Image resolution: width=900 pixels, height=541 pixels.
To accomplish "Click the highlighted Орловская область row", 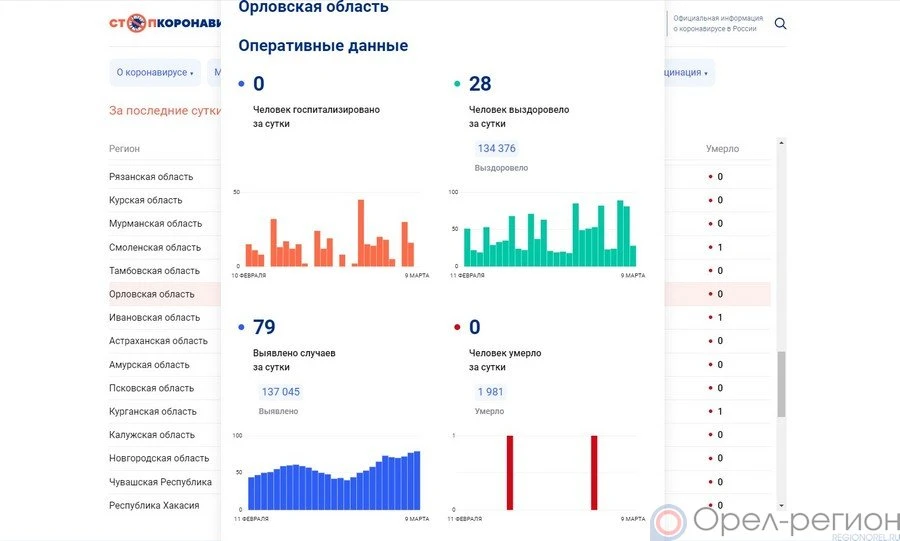I will (152, 294).
